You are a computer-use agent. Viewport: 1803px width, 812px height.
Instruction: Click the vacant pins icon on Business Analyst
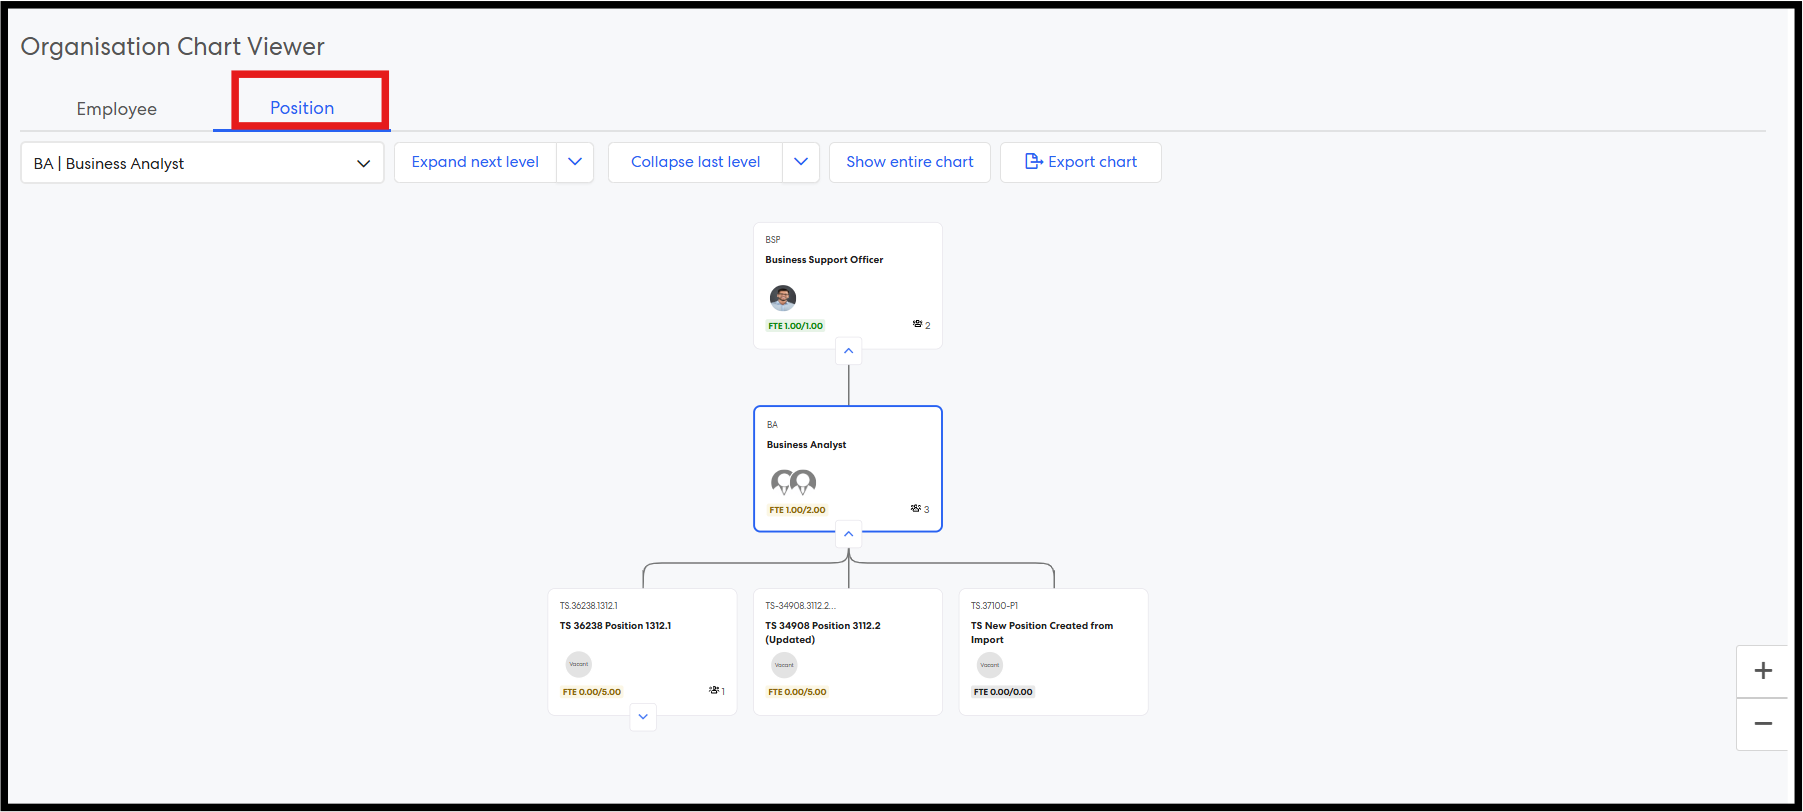pyautogui.click(x=793, y=483)
